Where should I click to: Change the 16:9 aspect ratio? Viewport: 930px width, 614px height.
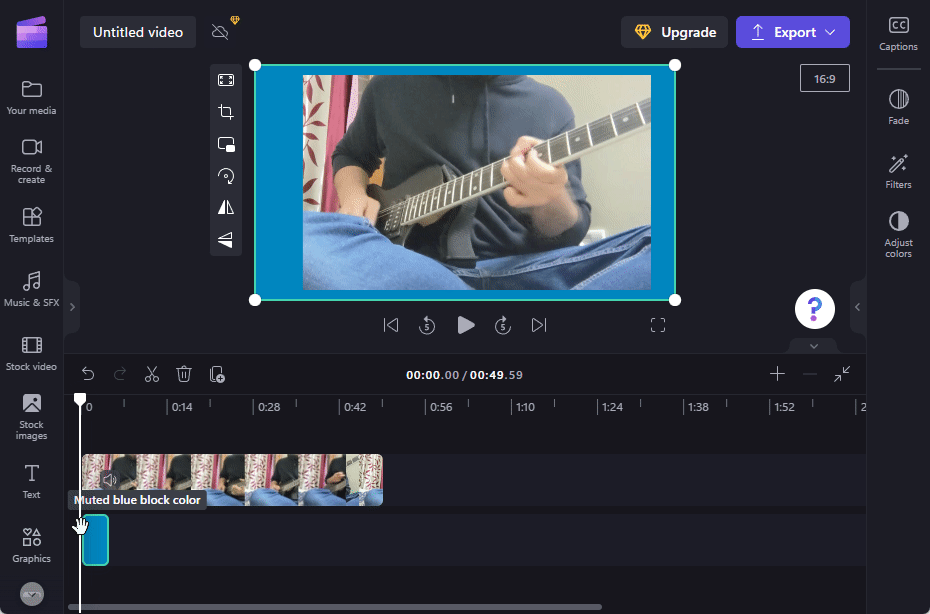pos(824,78)
